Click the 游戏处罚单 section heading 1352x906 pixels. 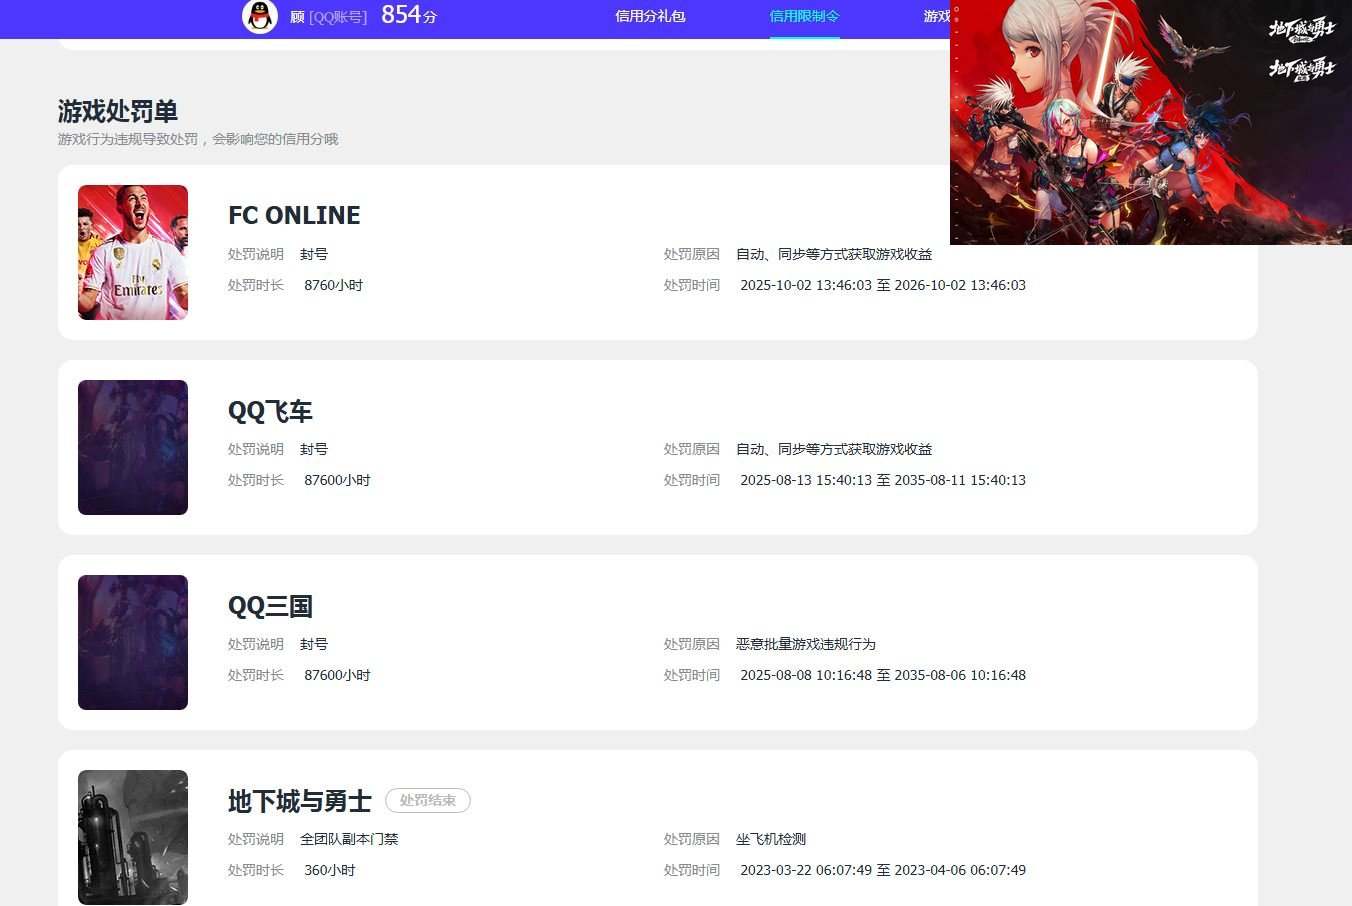pos(118,111)
